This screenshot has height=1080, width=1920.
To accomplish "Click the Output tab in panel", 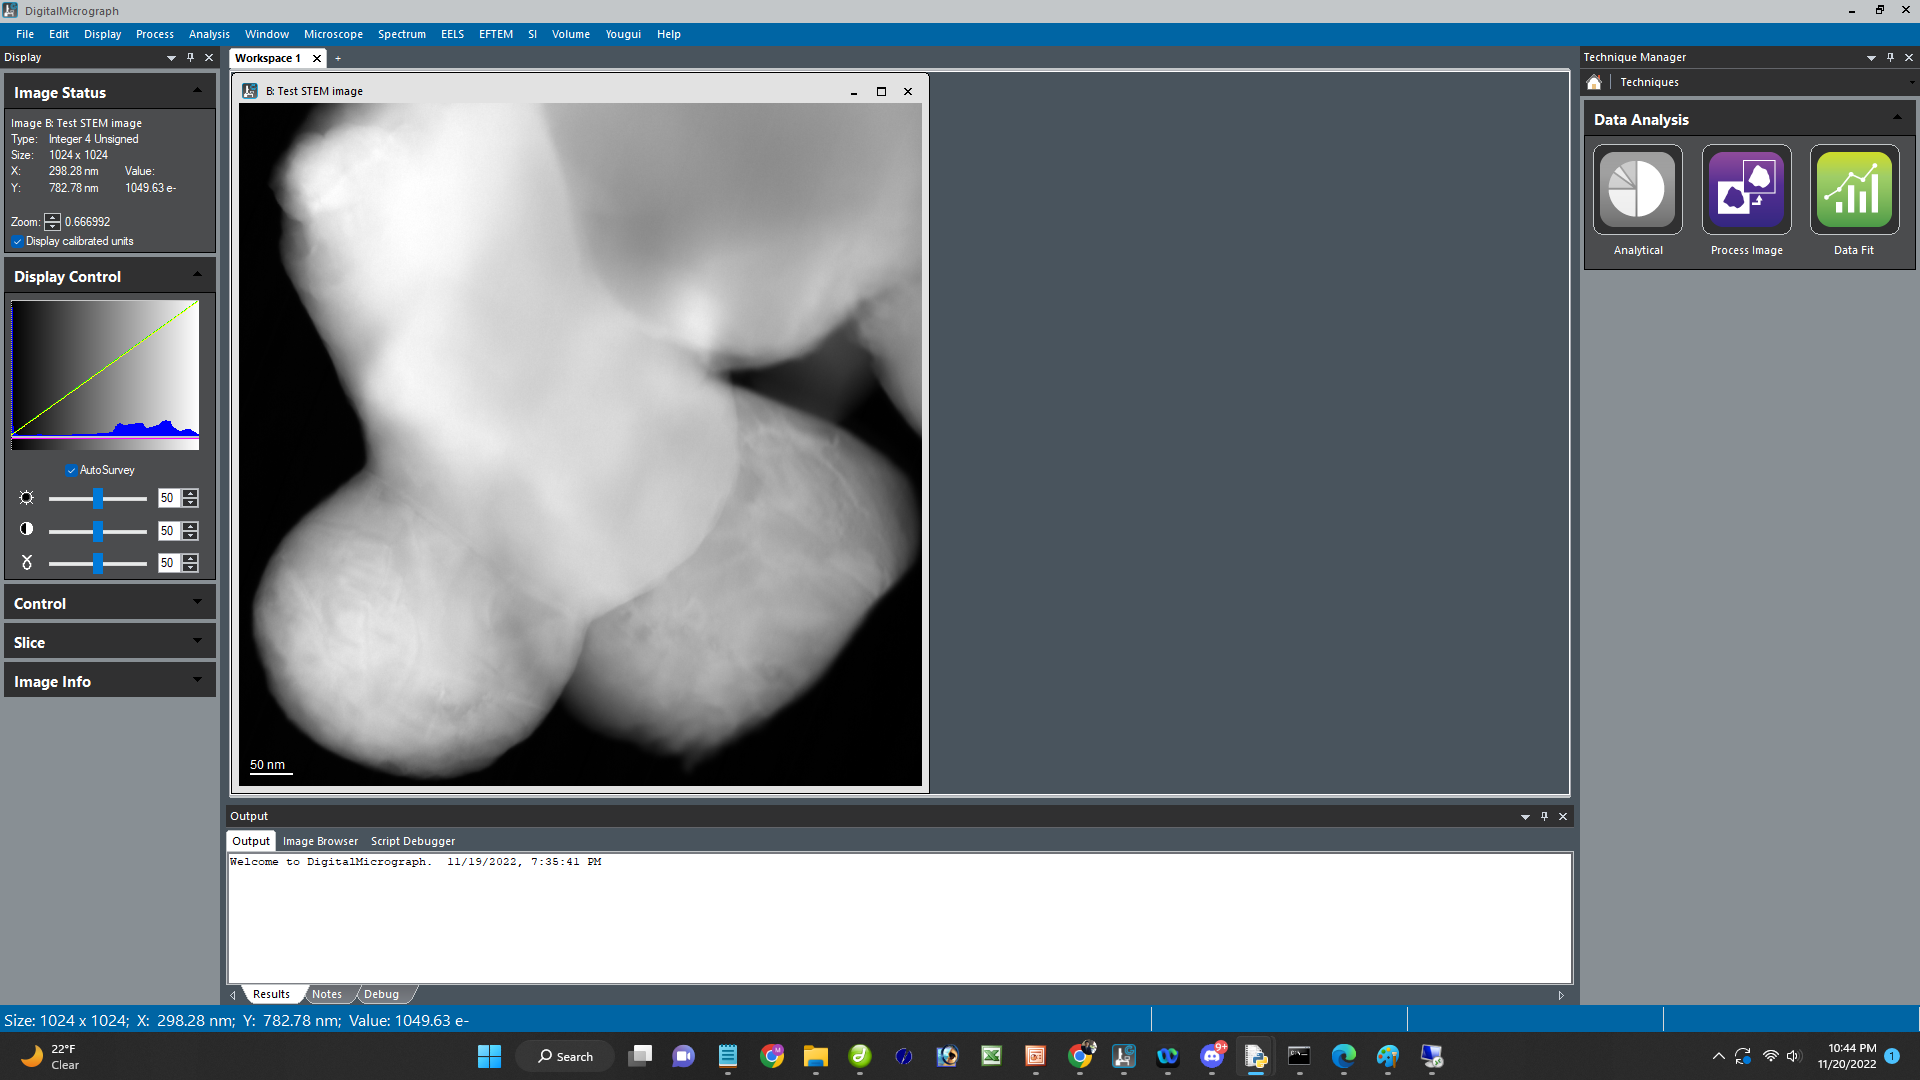I will tap(251, 840).
